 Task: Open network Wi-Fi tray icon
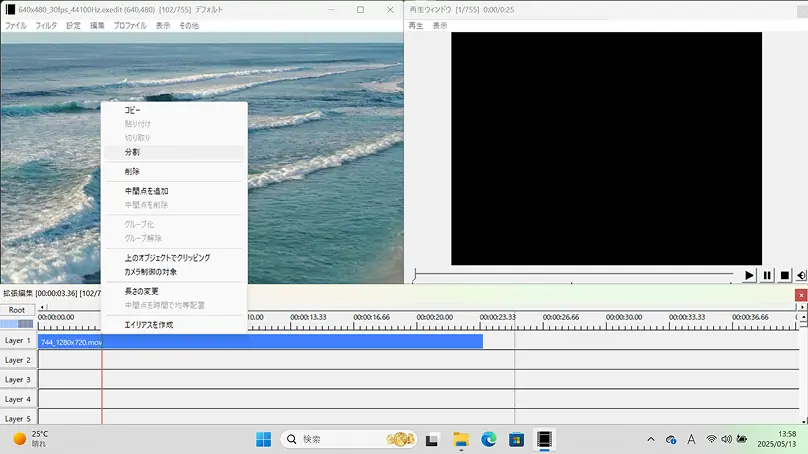pos(711,439)
